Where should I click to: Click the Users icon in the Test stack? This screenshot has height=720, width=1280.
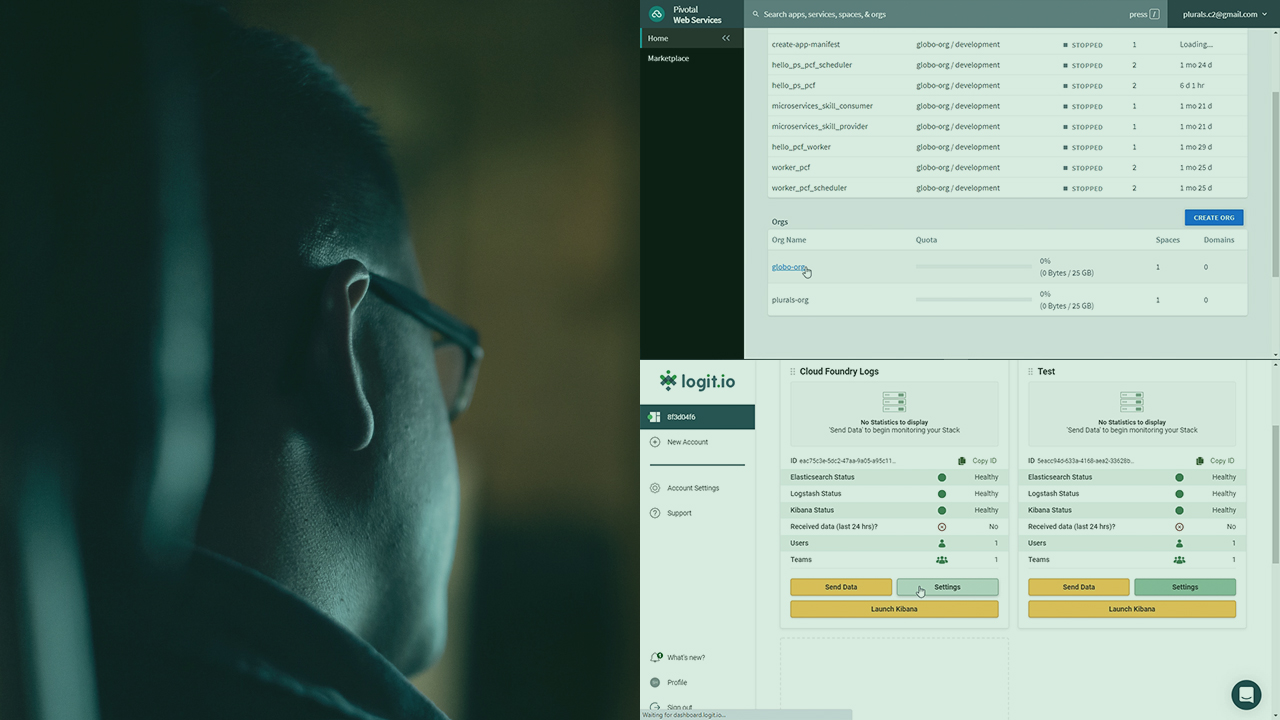[1178, 543]
